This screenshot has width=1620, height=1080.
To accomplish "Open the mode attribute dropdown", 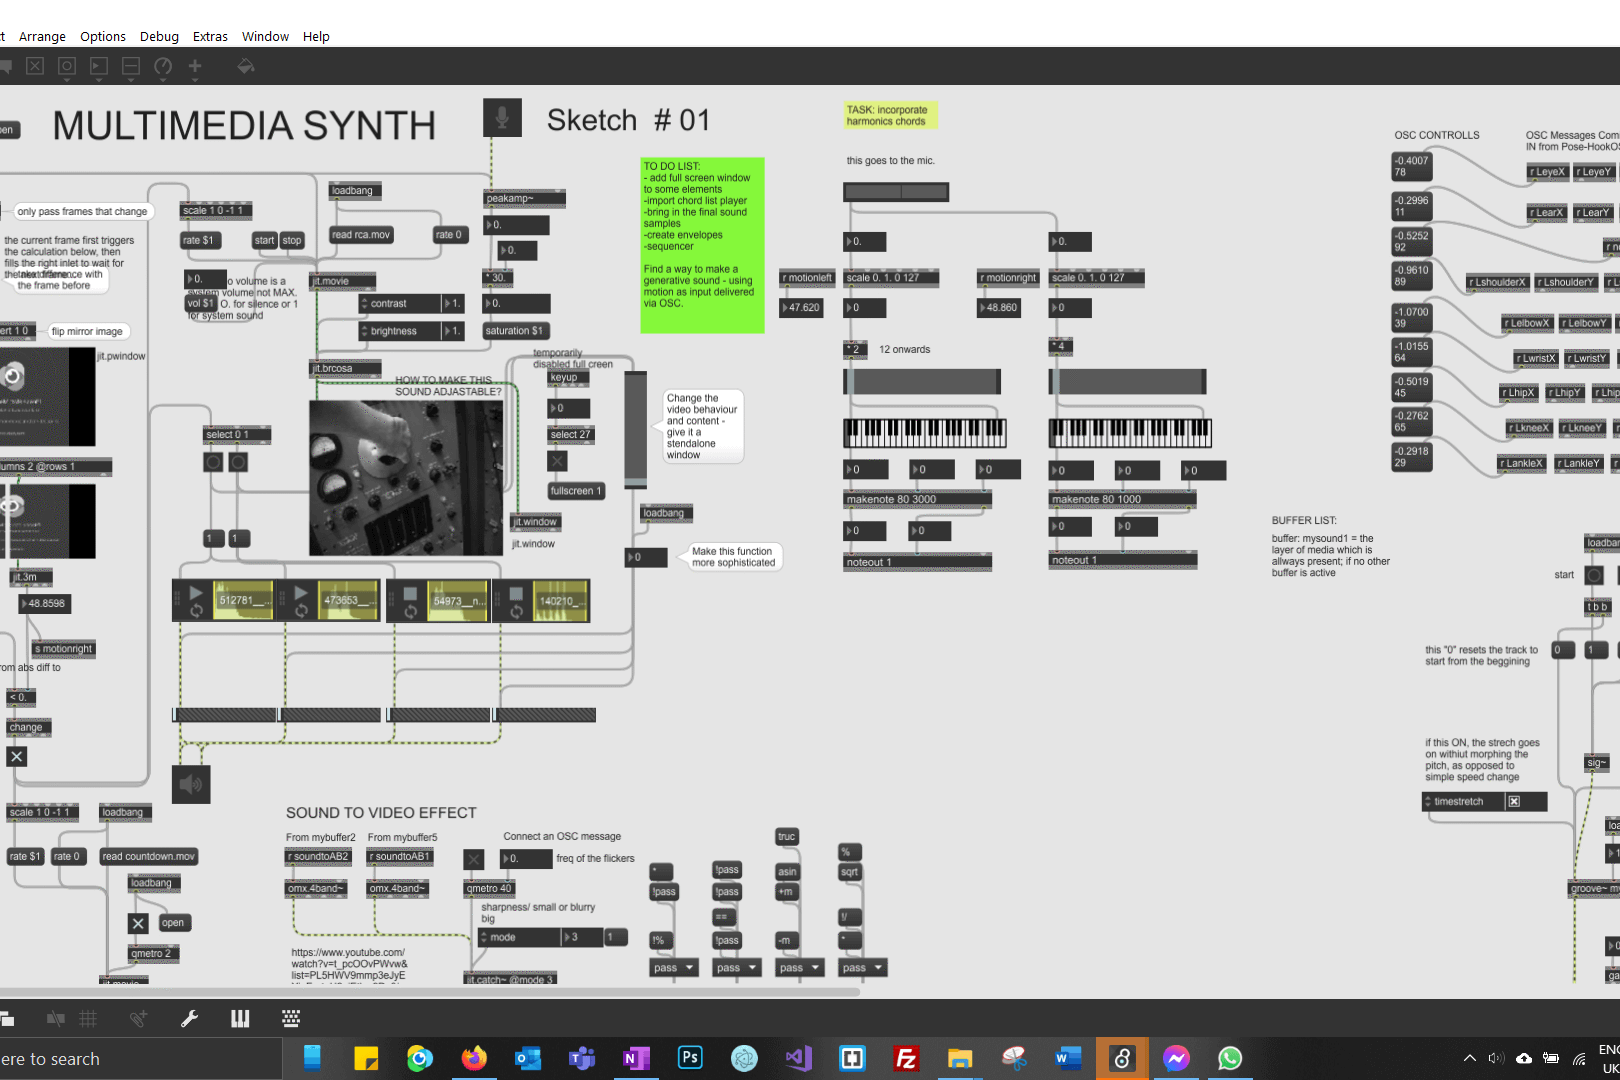I will coord(518,938).
